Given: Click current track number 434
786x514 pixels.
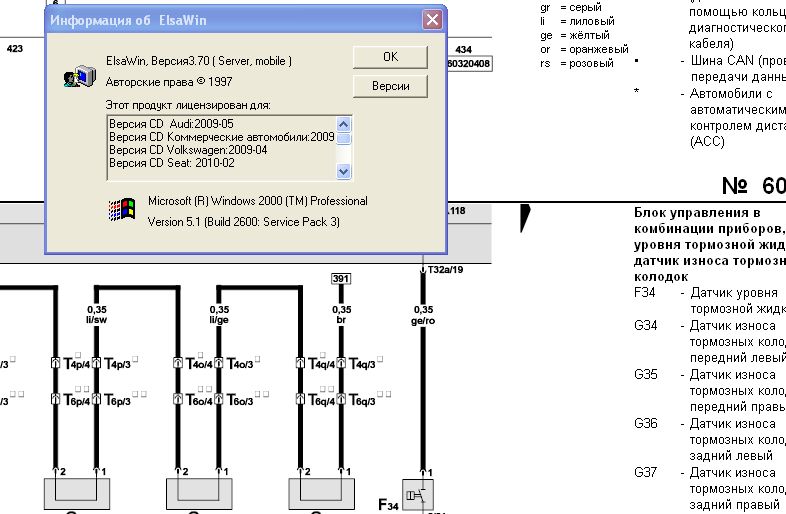Looking at the screenshot, I should pos(463,49).
